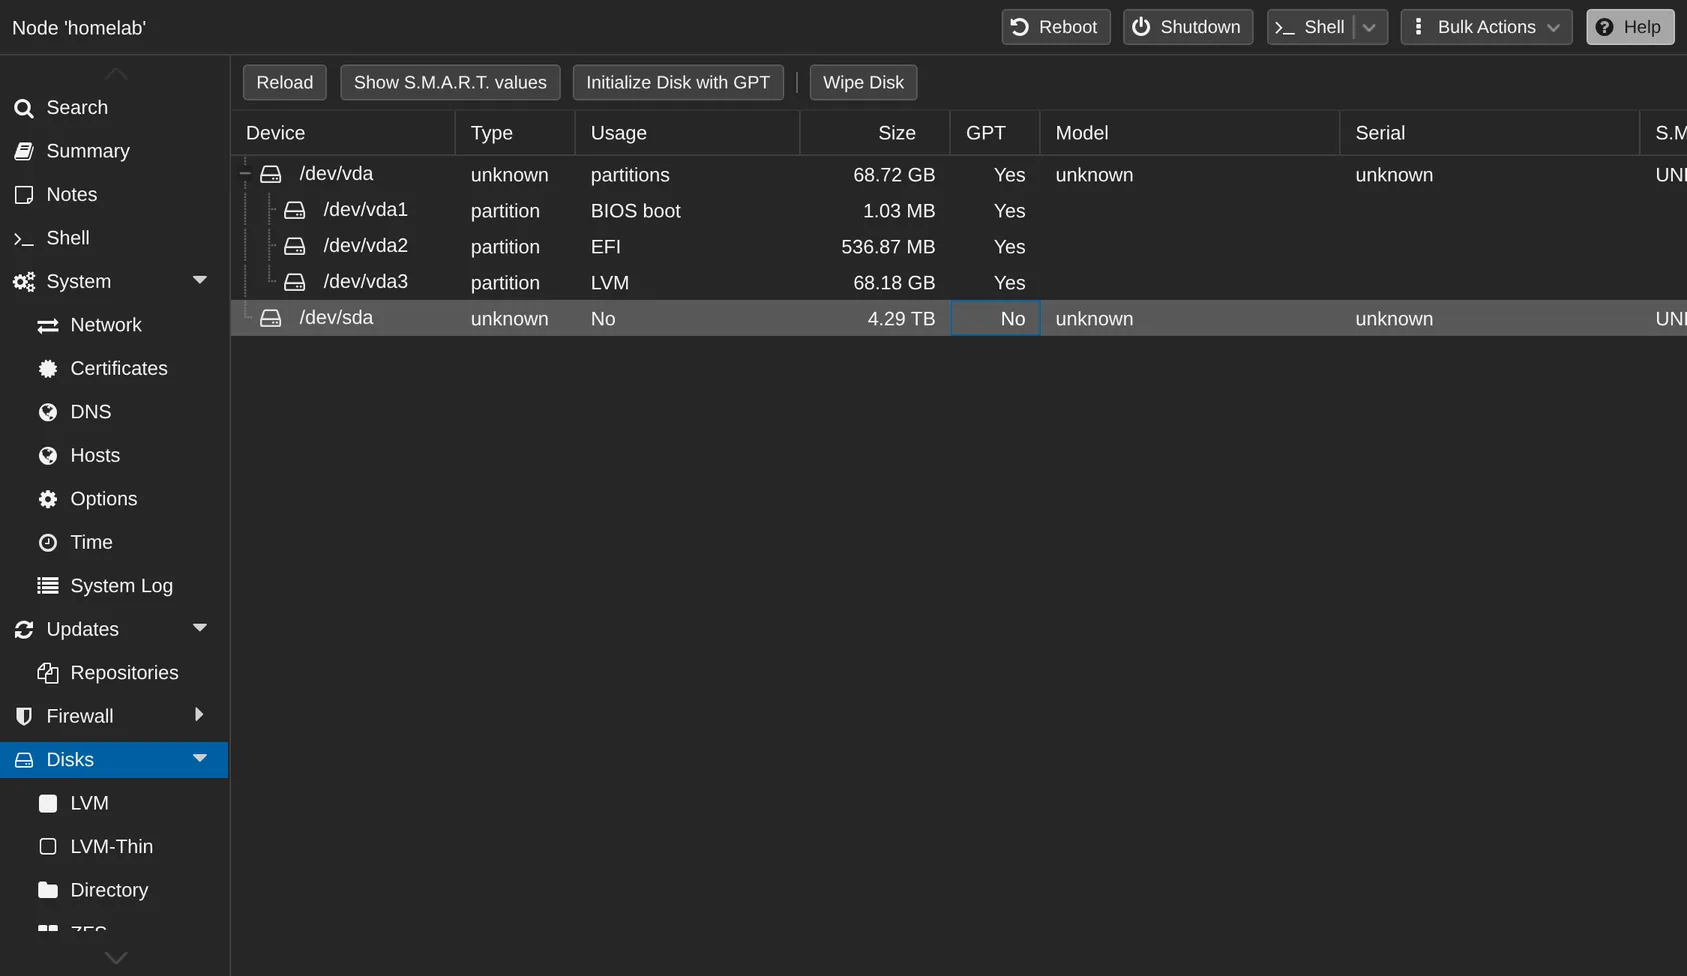Click Initialize Disk with GPT button

(x=678, y=83)
